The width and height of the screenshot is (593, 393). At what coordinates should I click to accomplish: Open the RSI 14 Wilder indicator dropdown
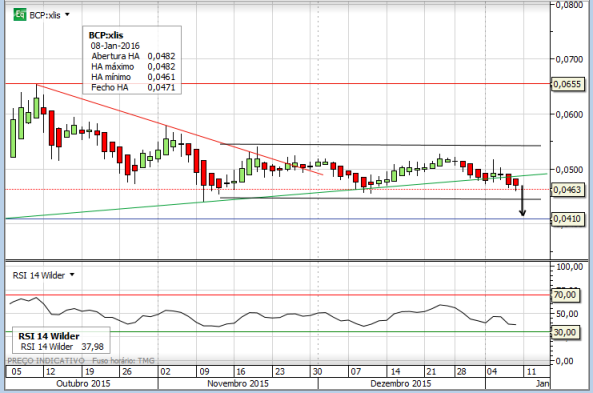click(72, 275)
